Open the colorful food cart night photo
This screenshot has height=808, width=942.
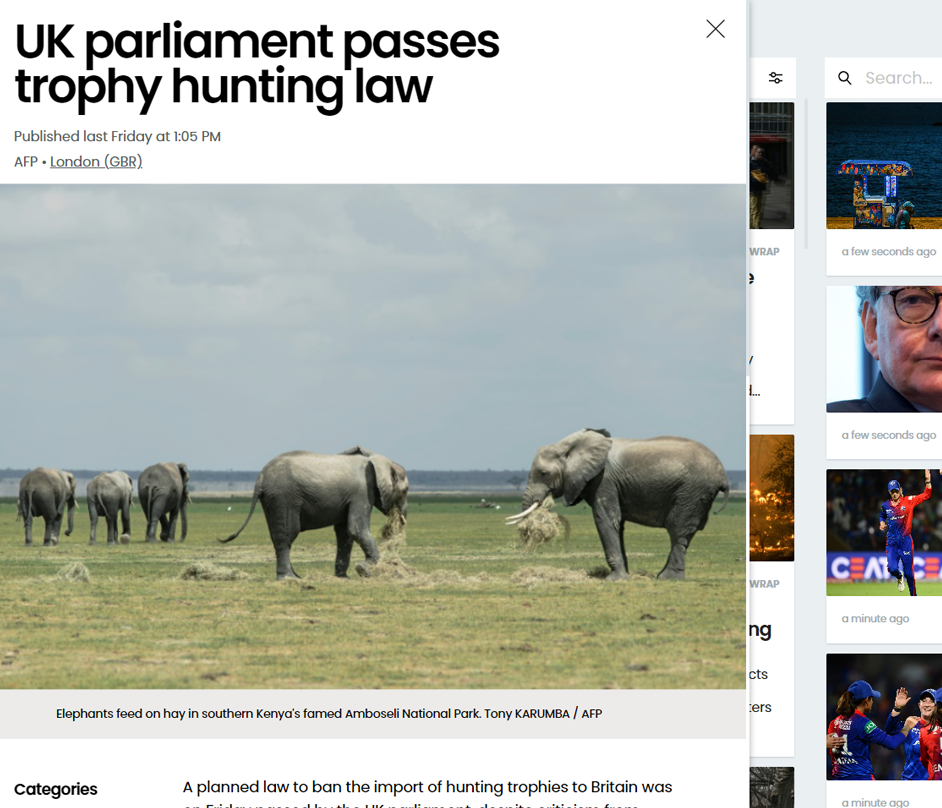[884, 166]
